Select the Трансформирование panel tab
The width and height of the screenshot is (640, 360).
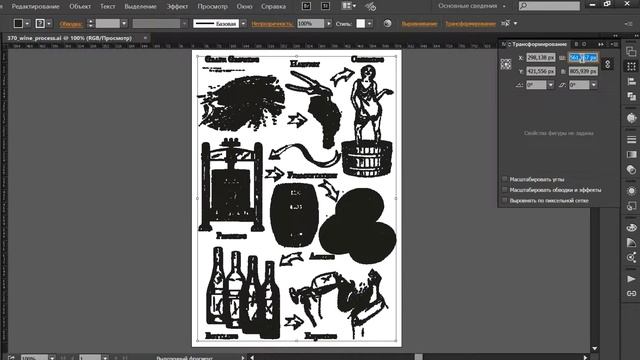point(539,44)
